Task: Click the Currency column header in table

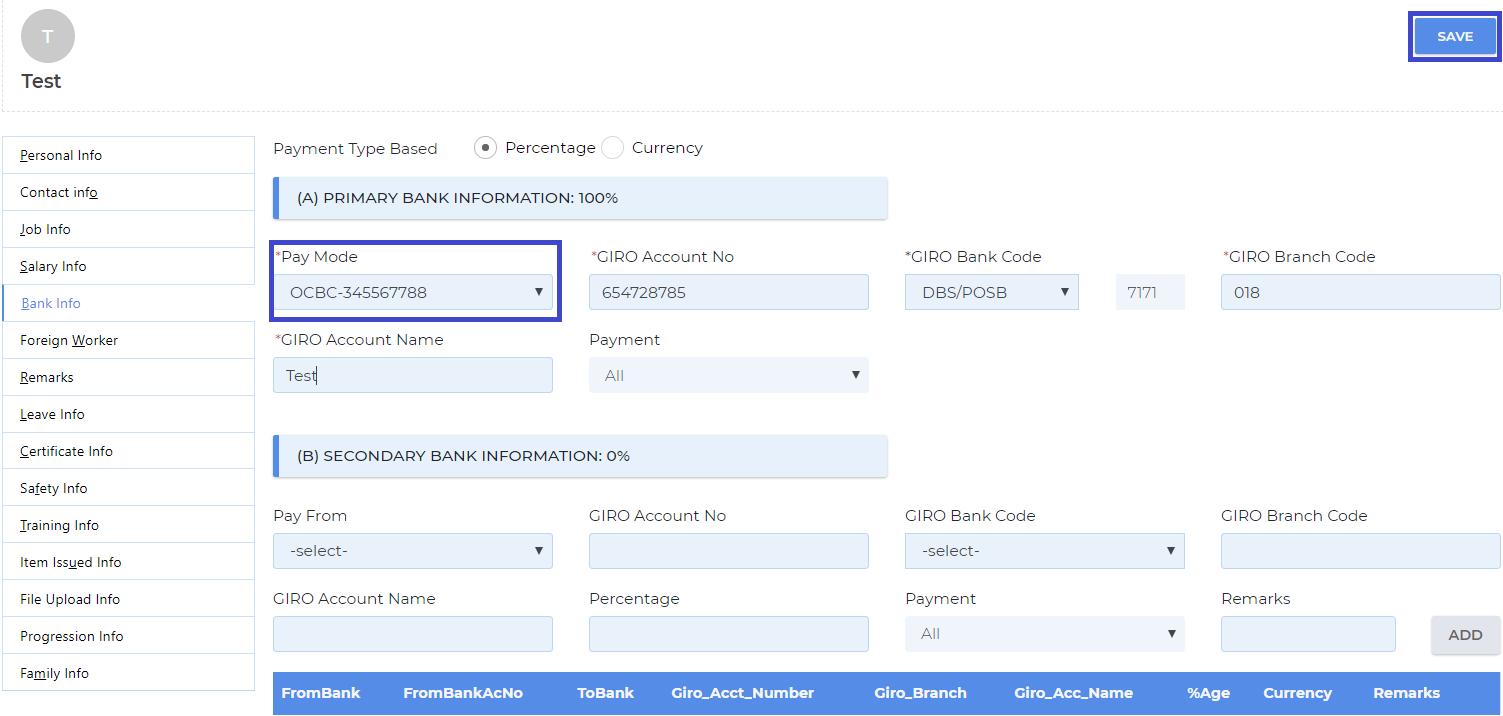Action: (1297, 693)
